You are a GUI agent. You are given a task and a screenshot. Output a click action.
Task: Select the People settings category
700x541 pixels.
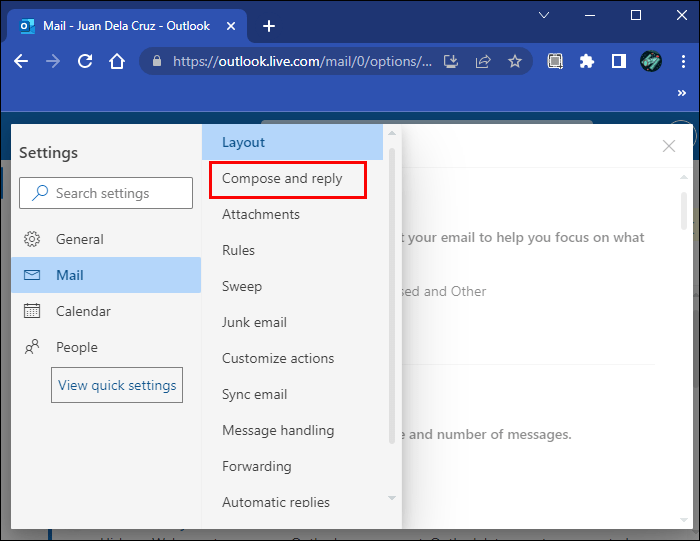pyautogui.click(x=76, y=347)
